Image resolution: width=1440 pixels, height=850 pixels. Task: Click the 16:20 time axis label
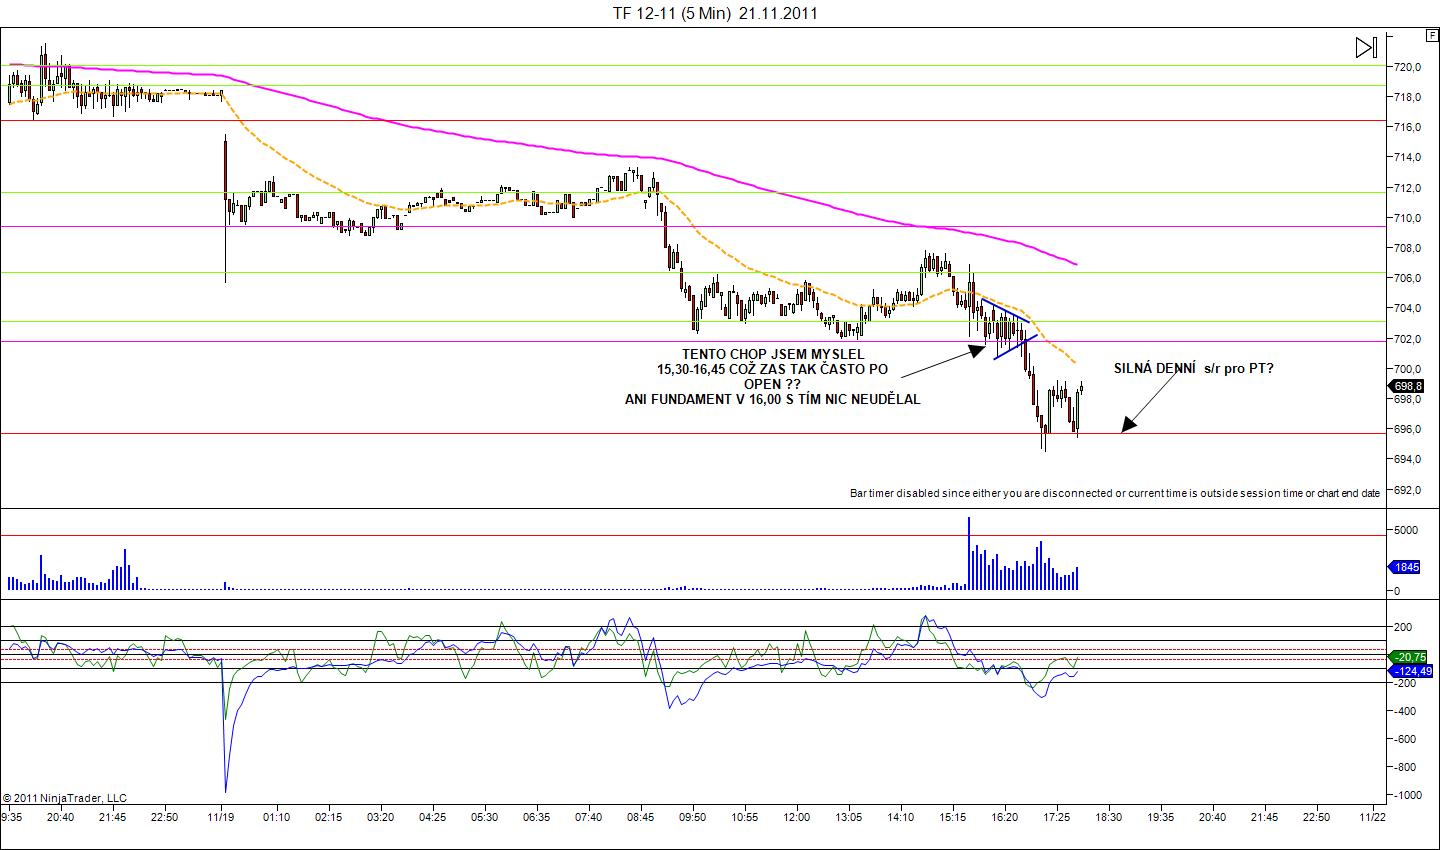tap(1005, 817)
